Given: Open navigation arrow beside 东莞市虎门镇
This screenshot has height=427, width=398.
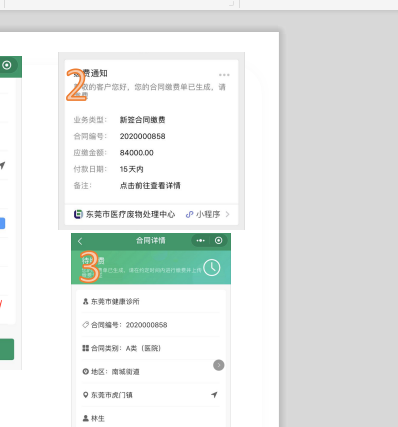Looking at the screenshot, I should 214,395.
